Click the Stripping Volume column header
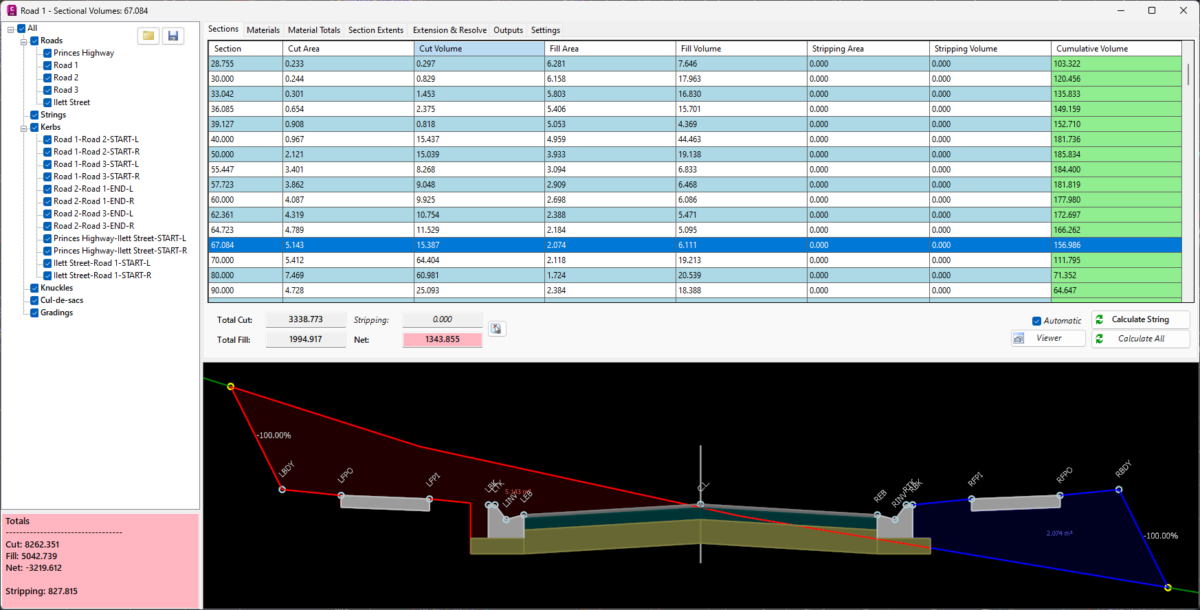 tap(990, 48)
